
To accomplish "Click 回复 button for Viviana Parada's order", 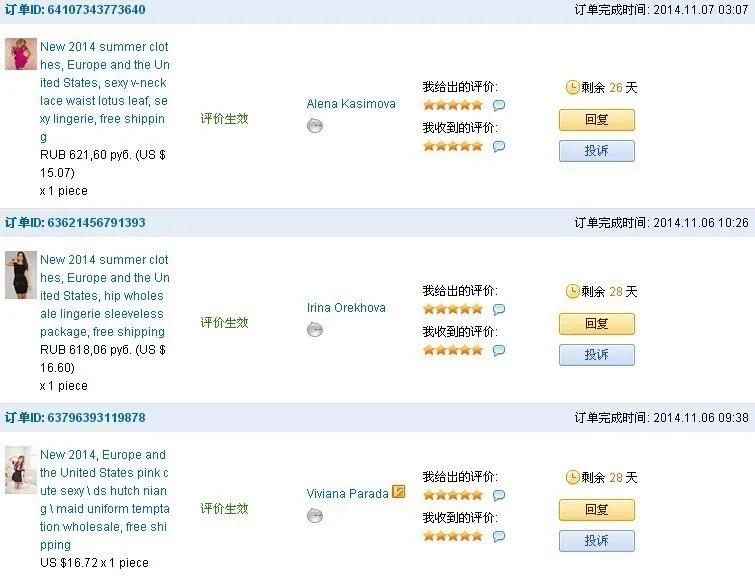I will click(x=597, y=510).
